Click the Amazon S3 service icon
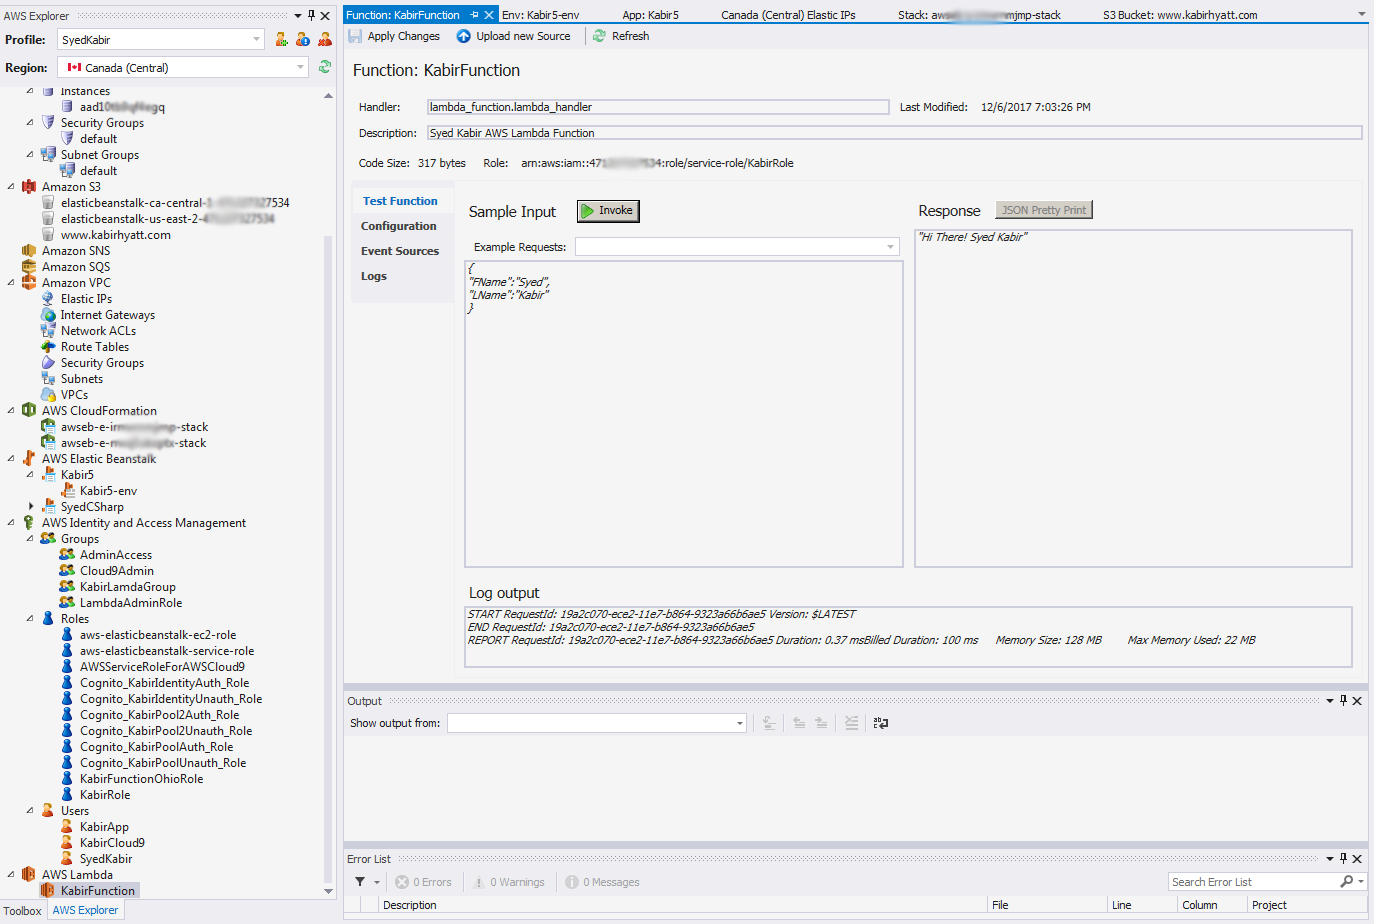This screenshot has width=1374, height=924. [29, 187]
